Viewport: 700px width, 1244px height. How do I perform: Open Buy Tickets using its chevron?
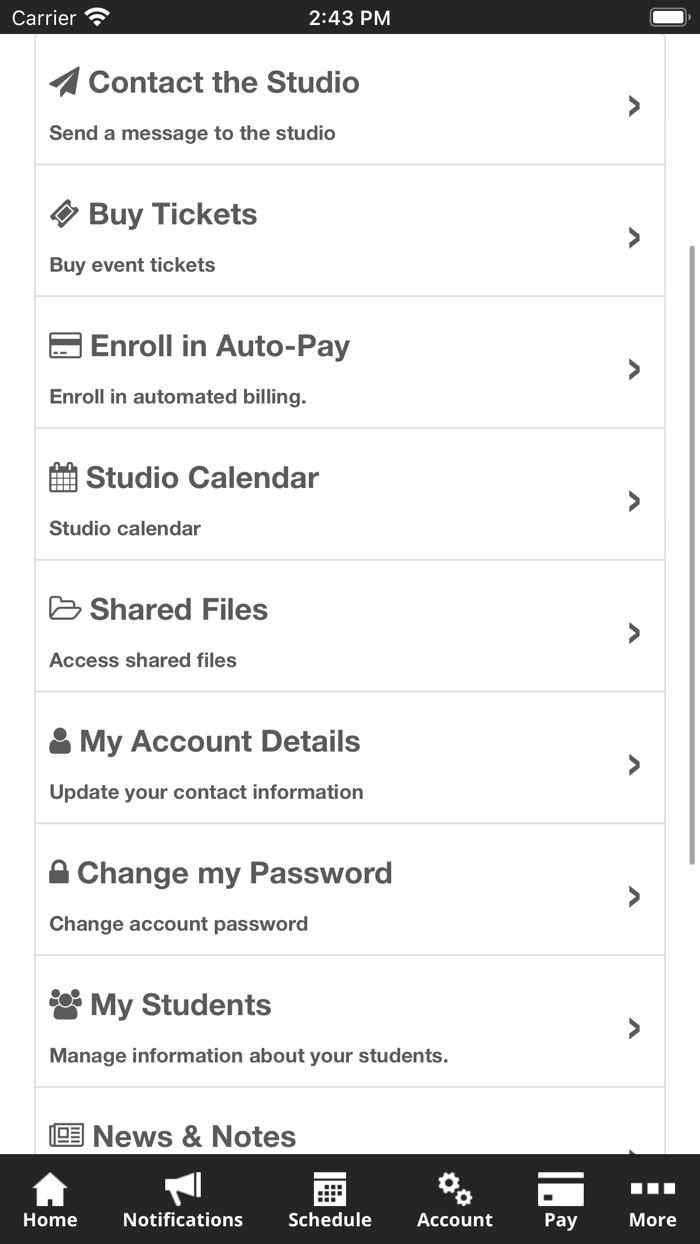click(x=634, y=238)
